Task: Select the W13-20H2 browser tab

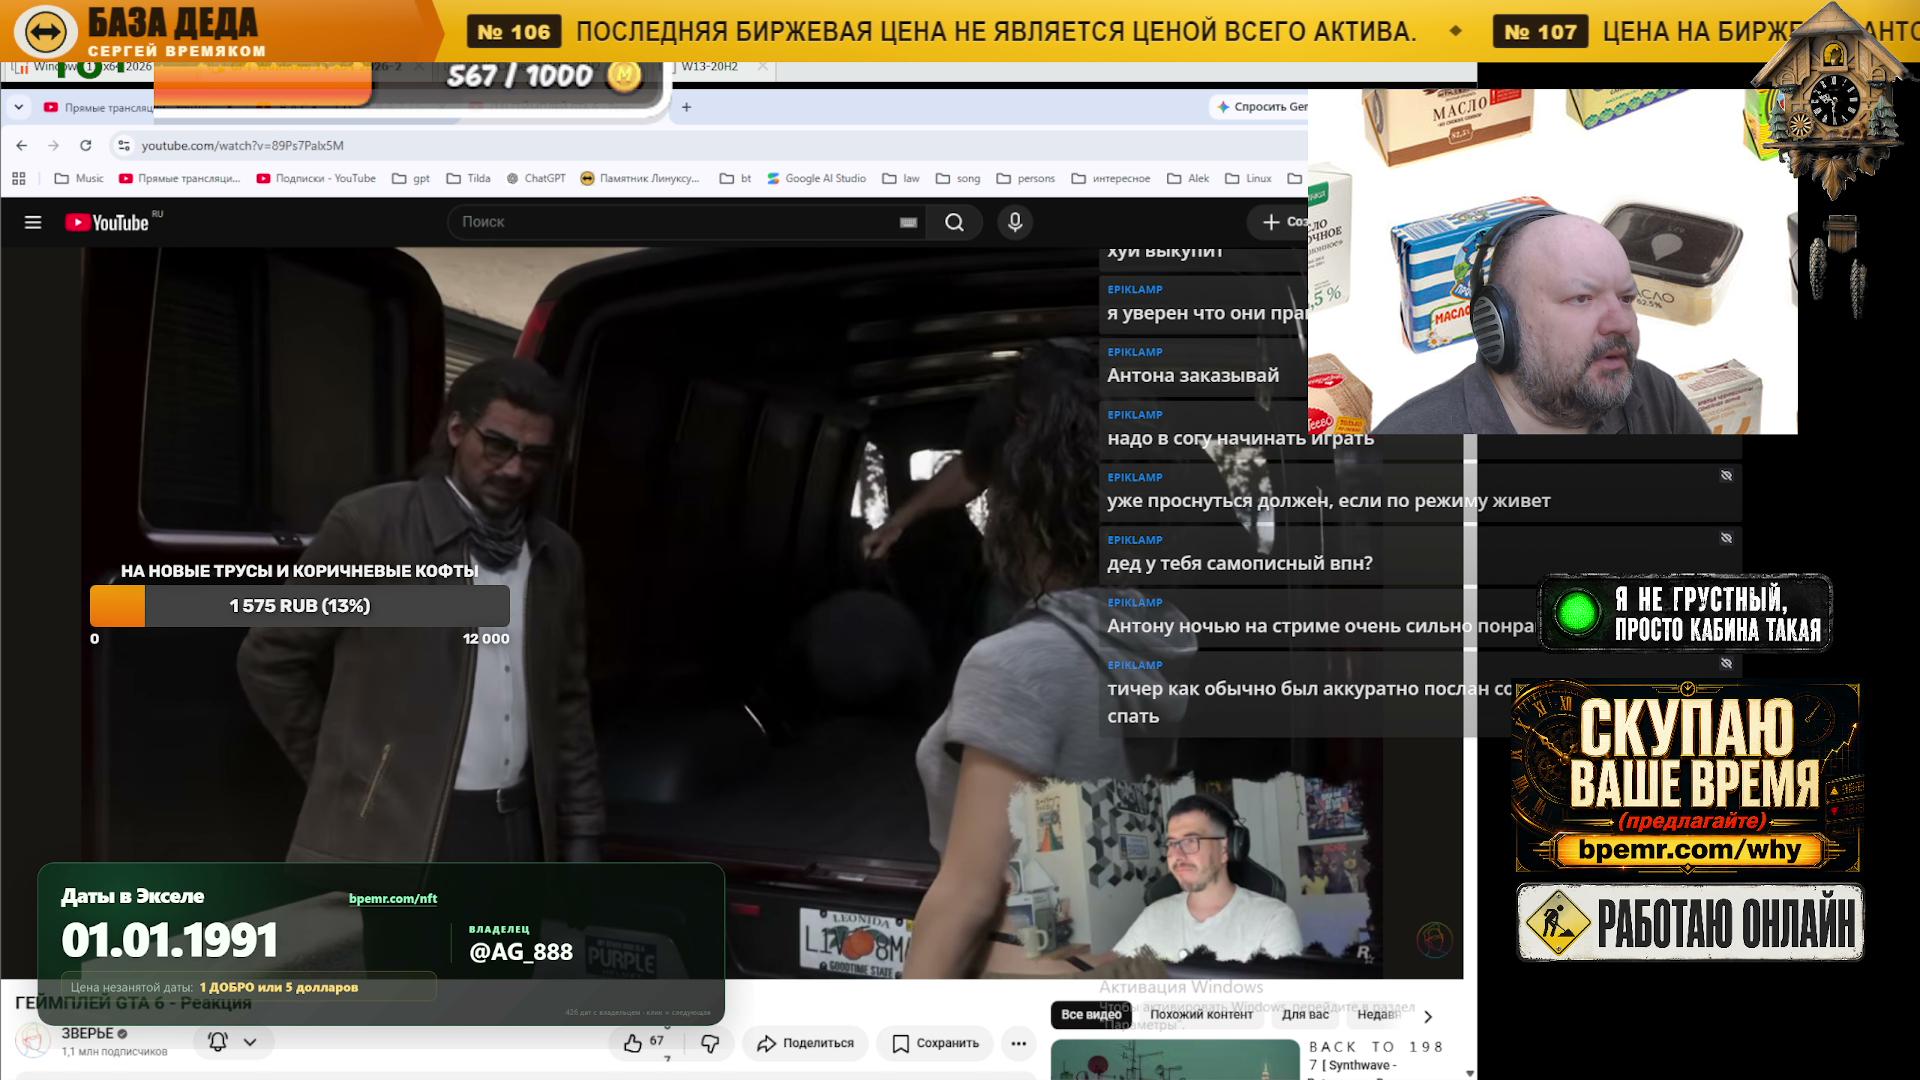Action: [x=709, y=67]
